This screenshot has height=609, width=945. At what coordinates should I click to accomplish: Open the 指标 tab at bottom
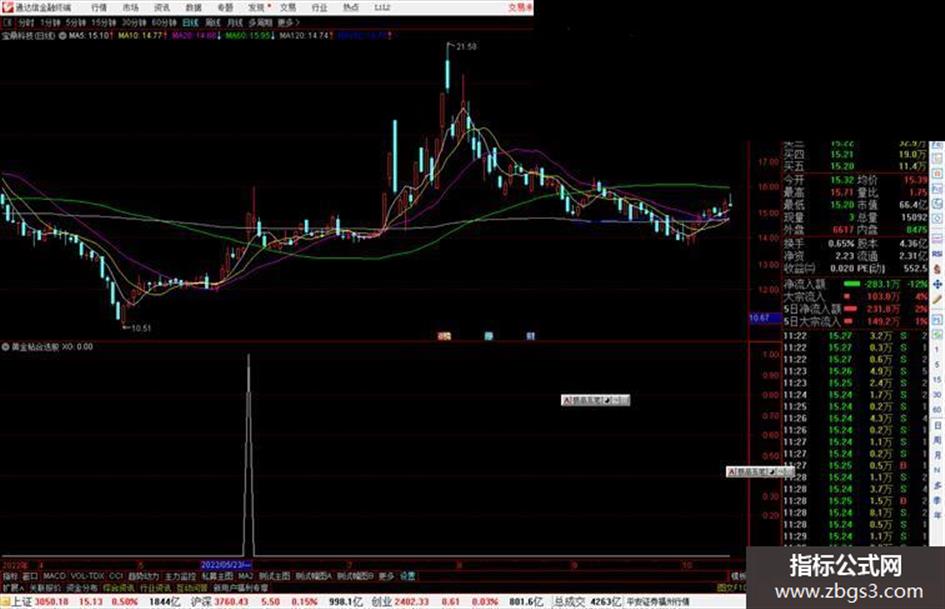point(10,577)
